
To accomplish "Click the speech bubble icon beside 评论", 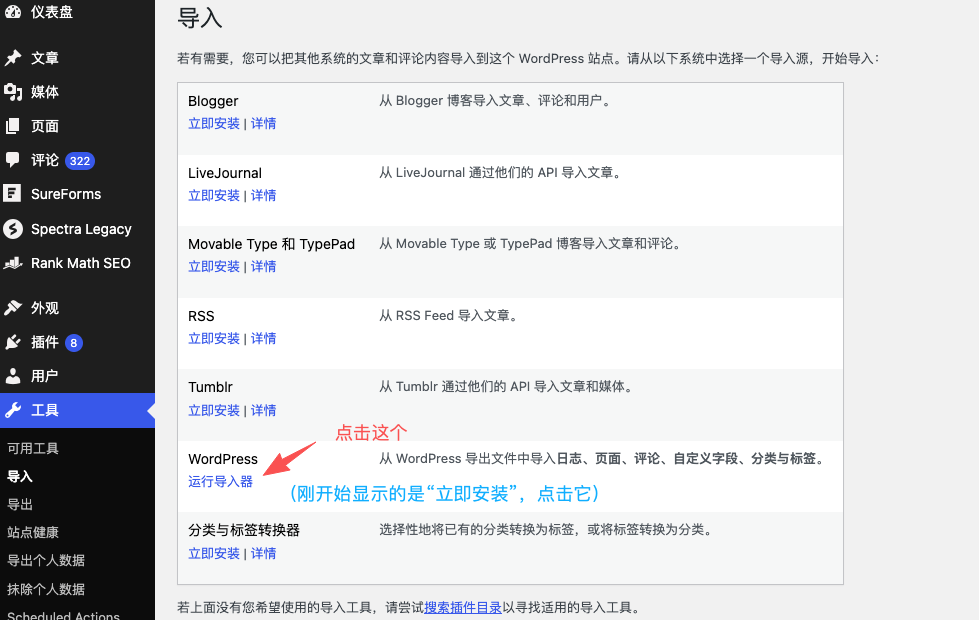I will click(x=12, y=160).
